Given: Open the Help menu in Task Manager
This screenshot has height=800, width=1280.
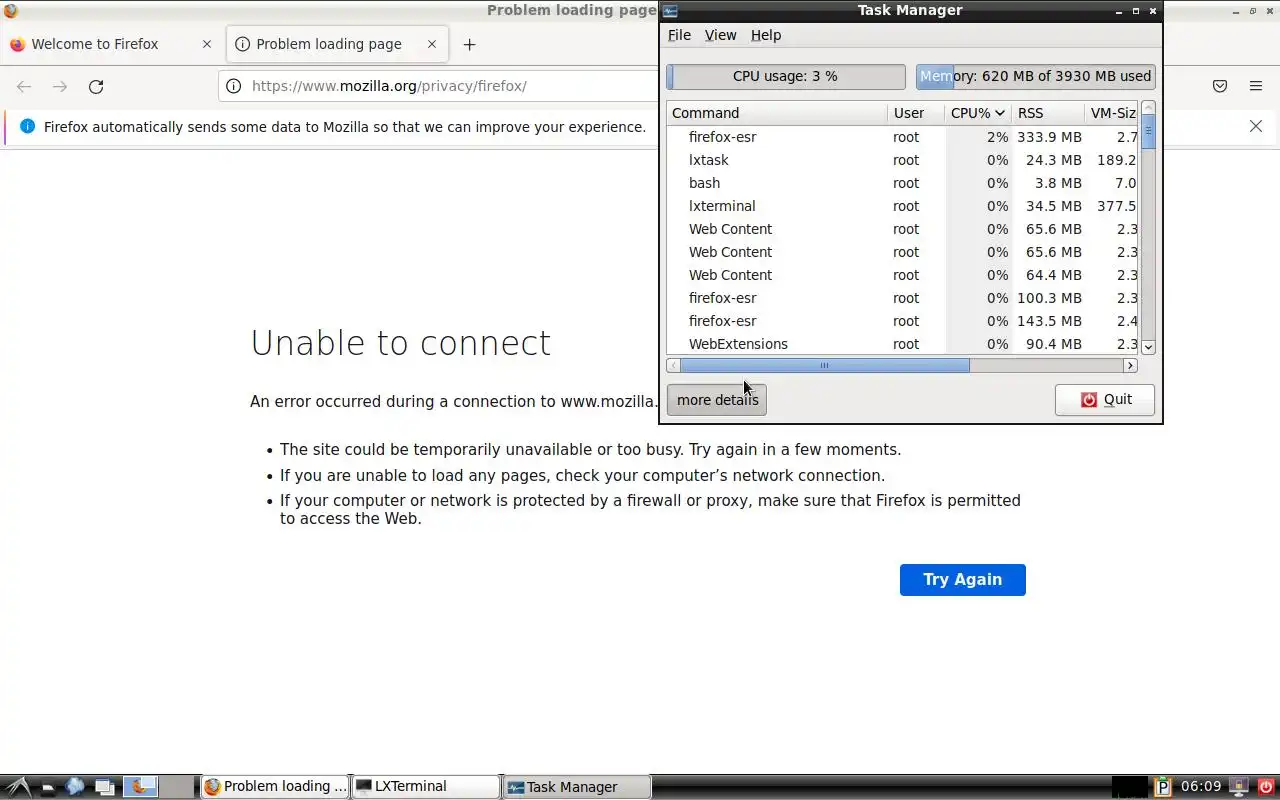Looking at the screenshot, I should [766, 35].
